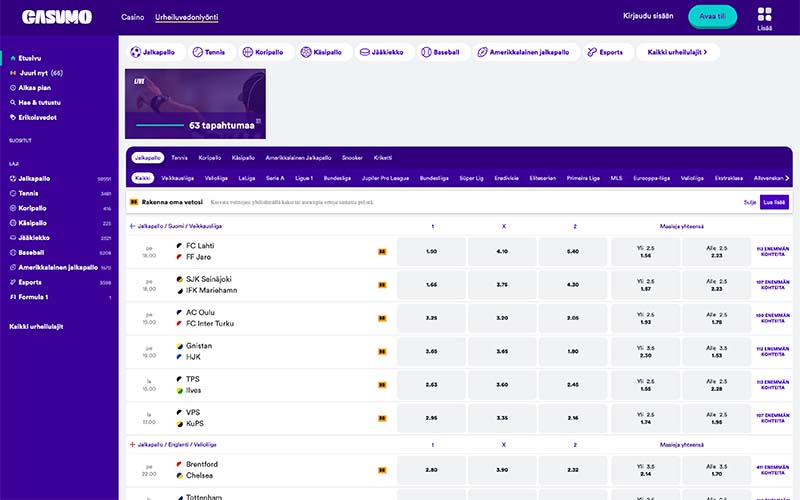This screenshot has height=500, width=800.
Task: Select draw odds 3.75 for SJK Seinäjoki match
Action: tap(502, 285)
